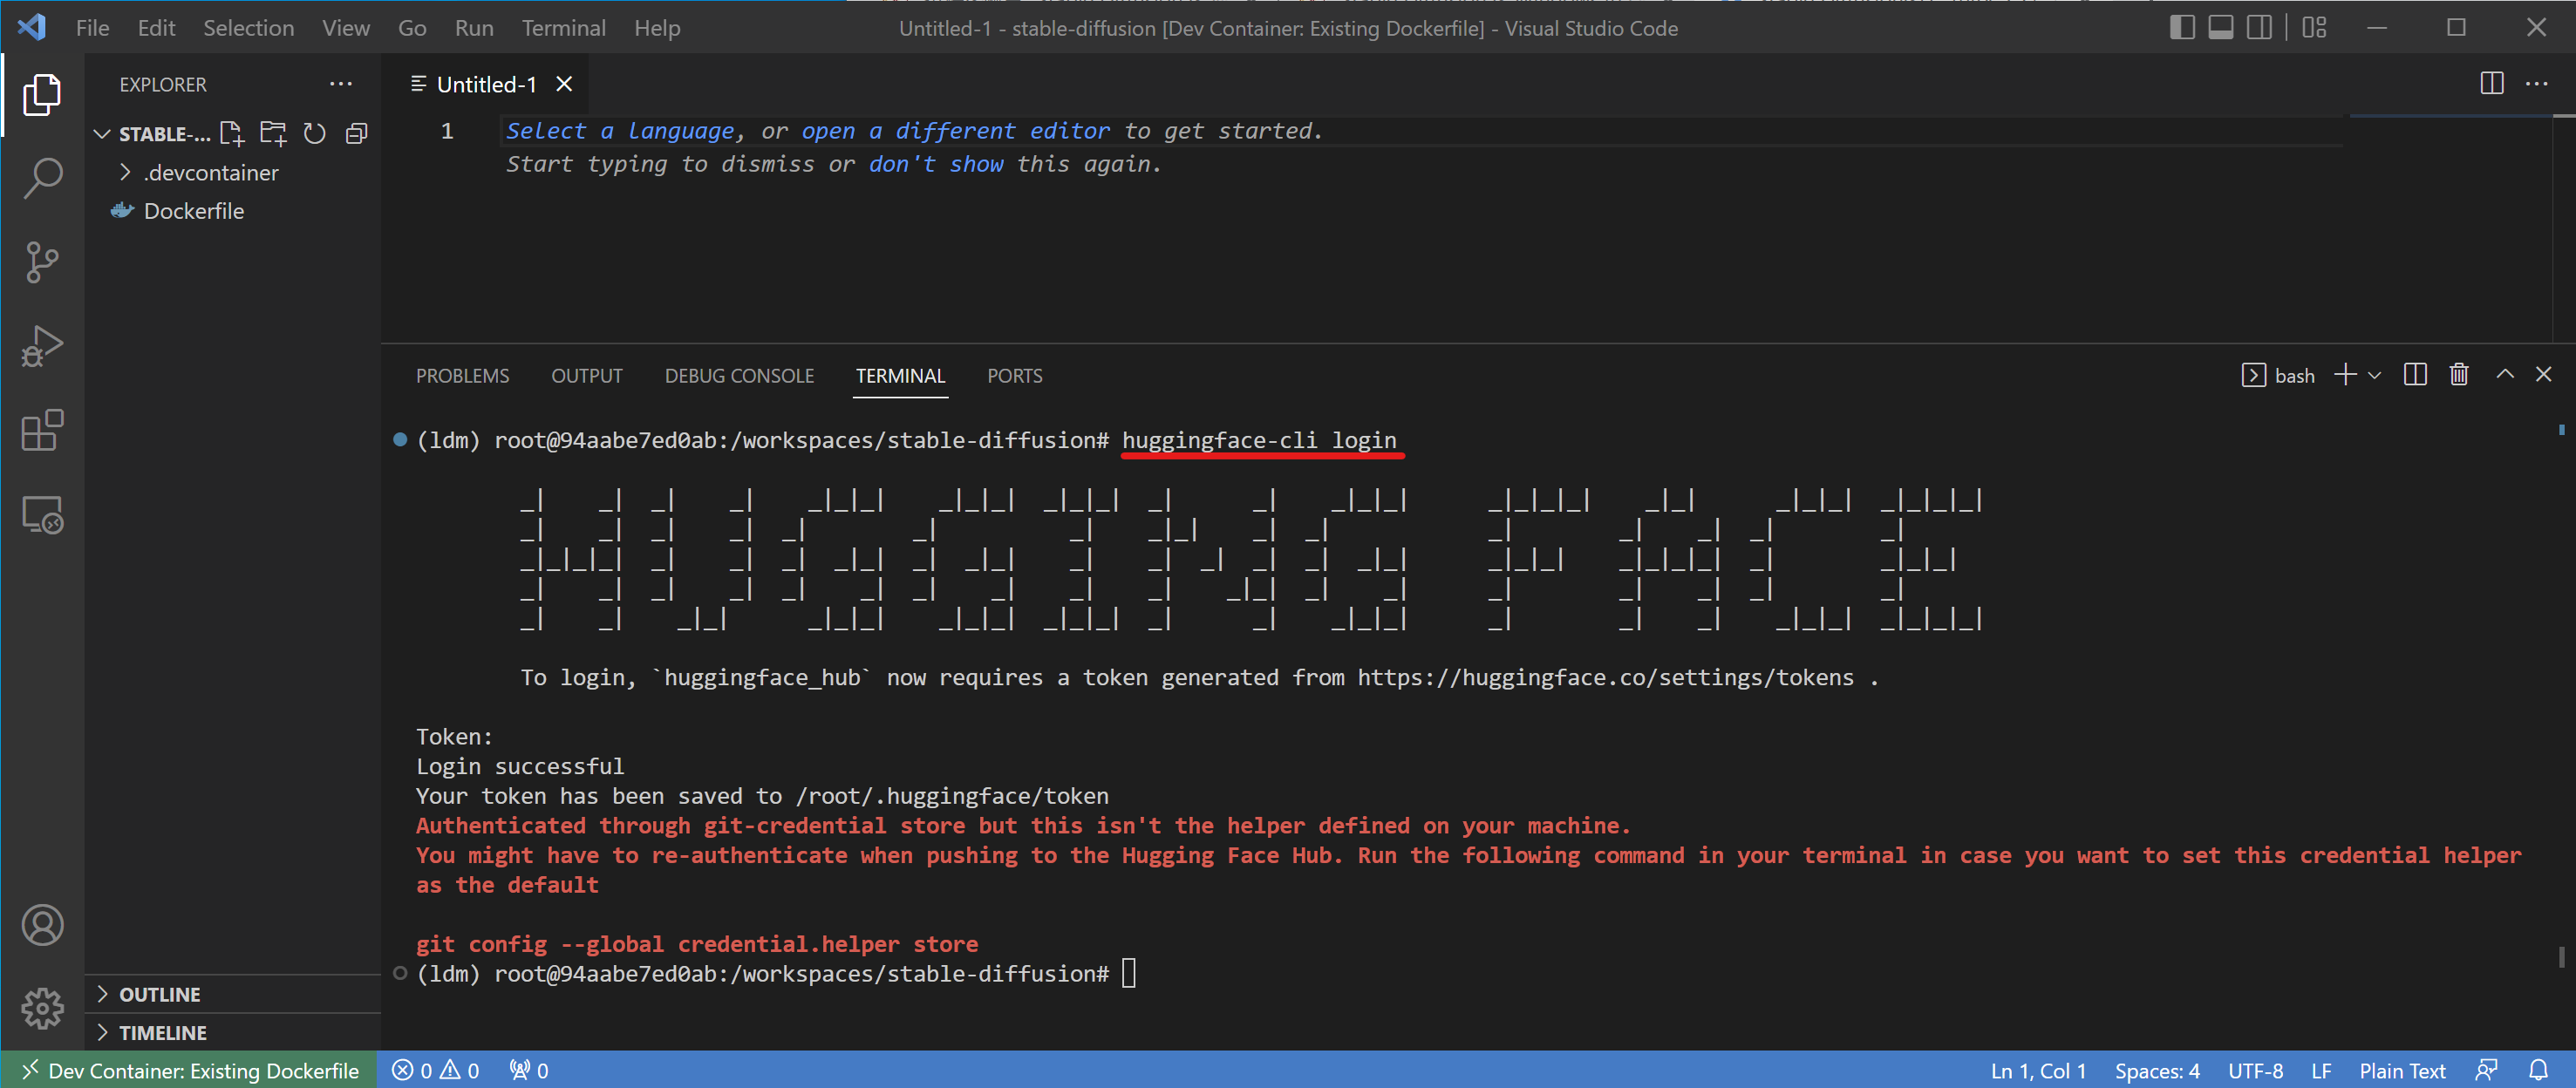Click the 'Select a language' link
This screenshot has height=1088, width=2576.
620,131
